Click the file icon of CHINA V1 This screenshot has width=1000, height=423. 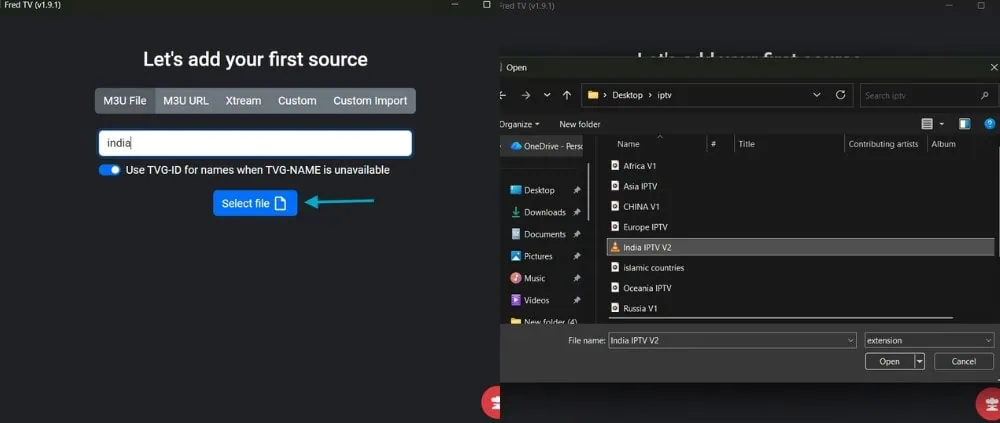(x=615, y=206)
